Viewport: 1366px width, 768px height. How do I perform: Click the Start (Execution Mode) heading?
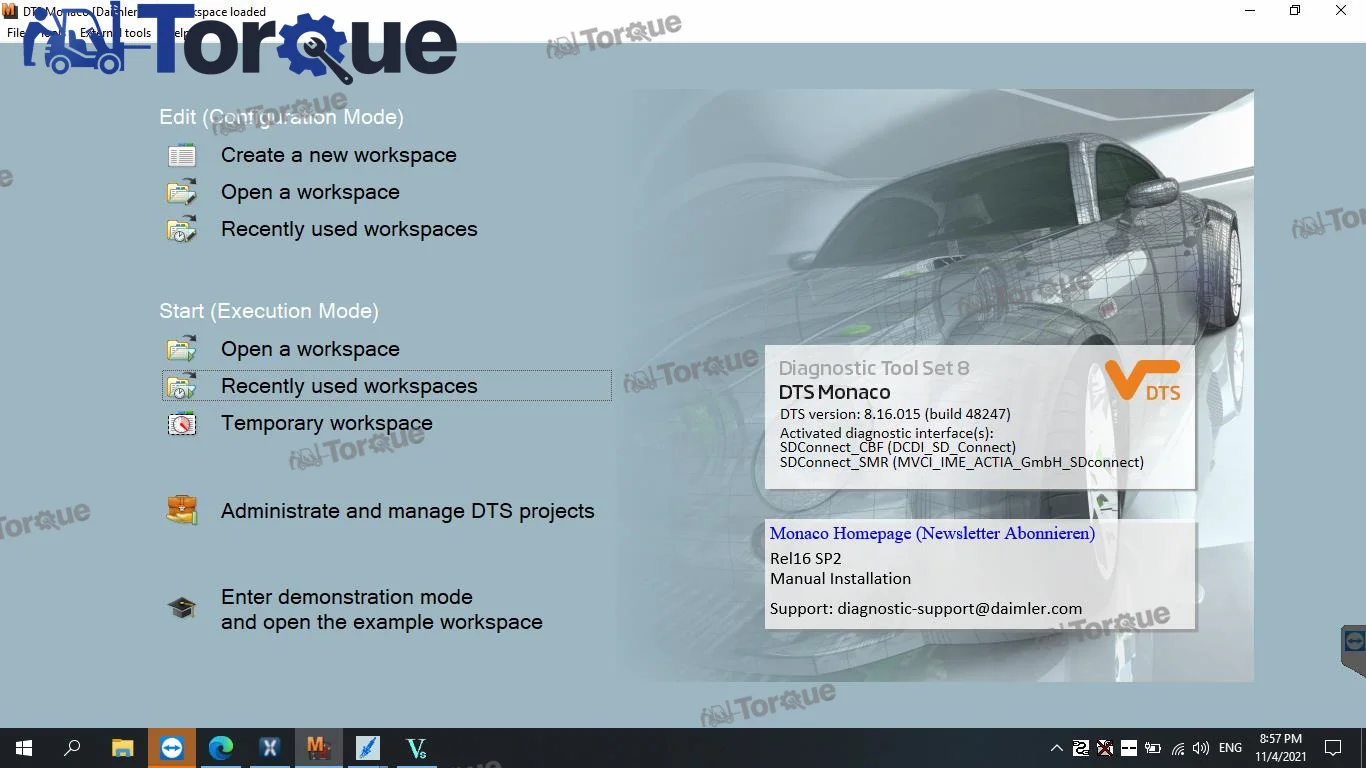269,311
